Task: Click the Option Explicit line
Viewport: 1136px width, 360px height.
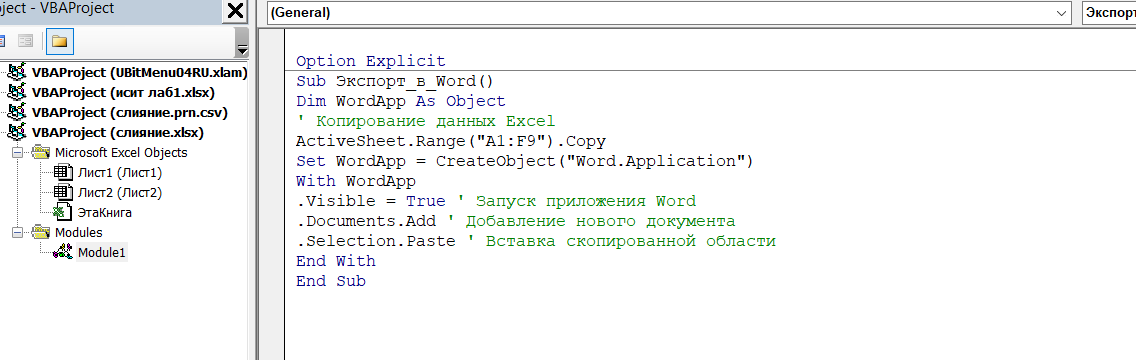Action: [371, 62]
